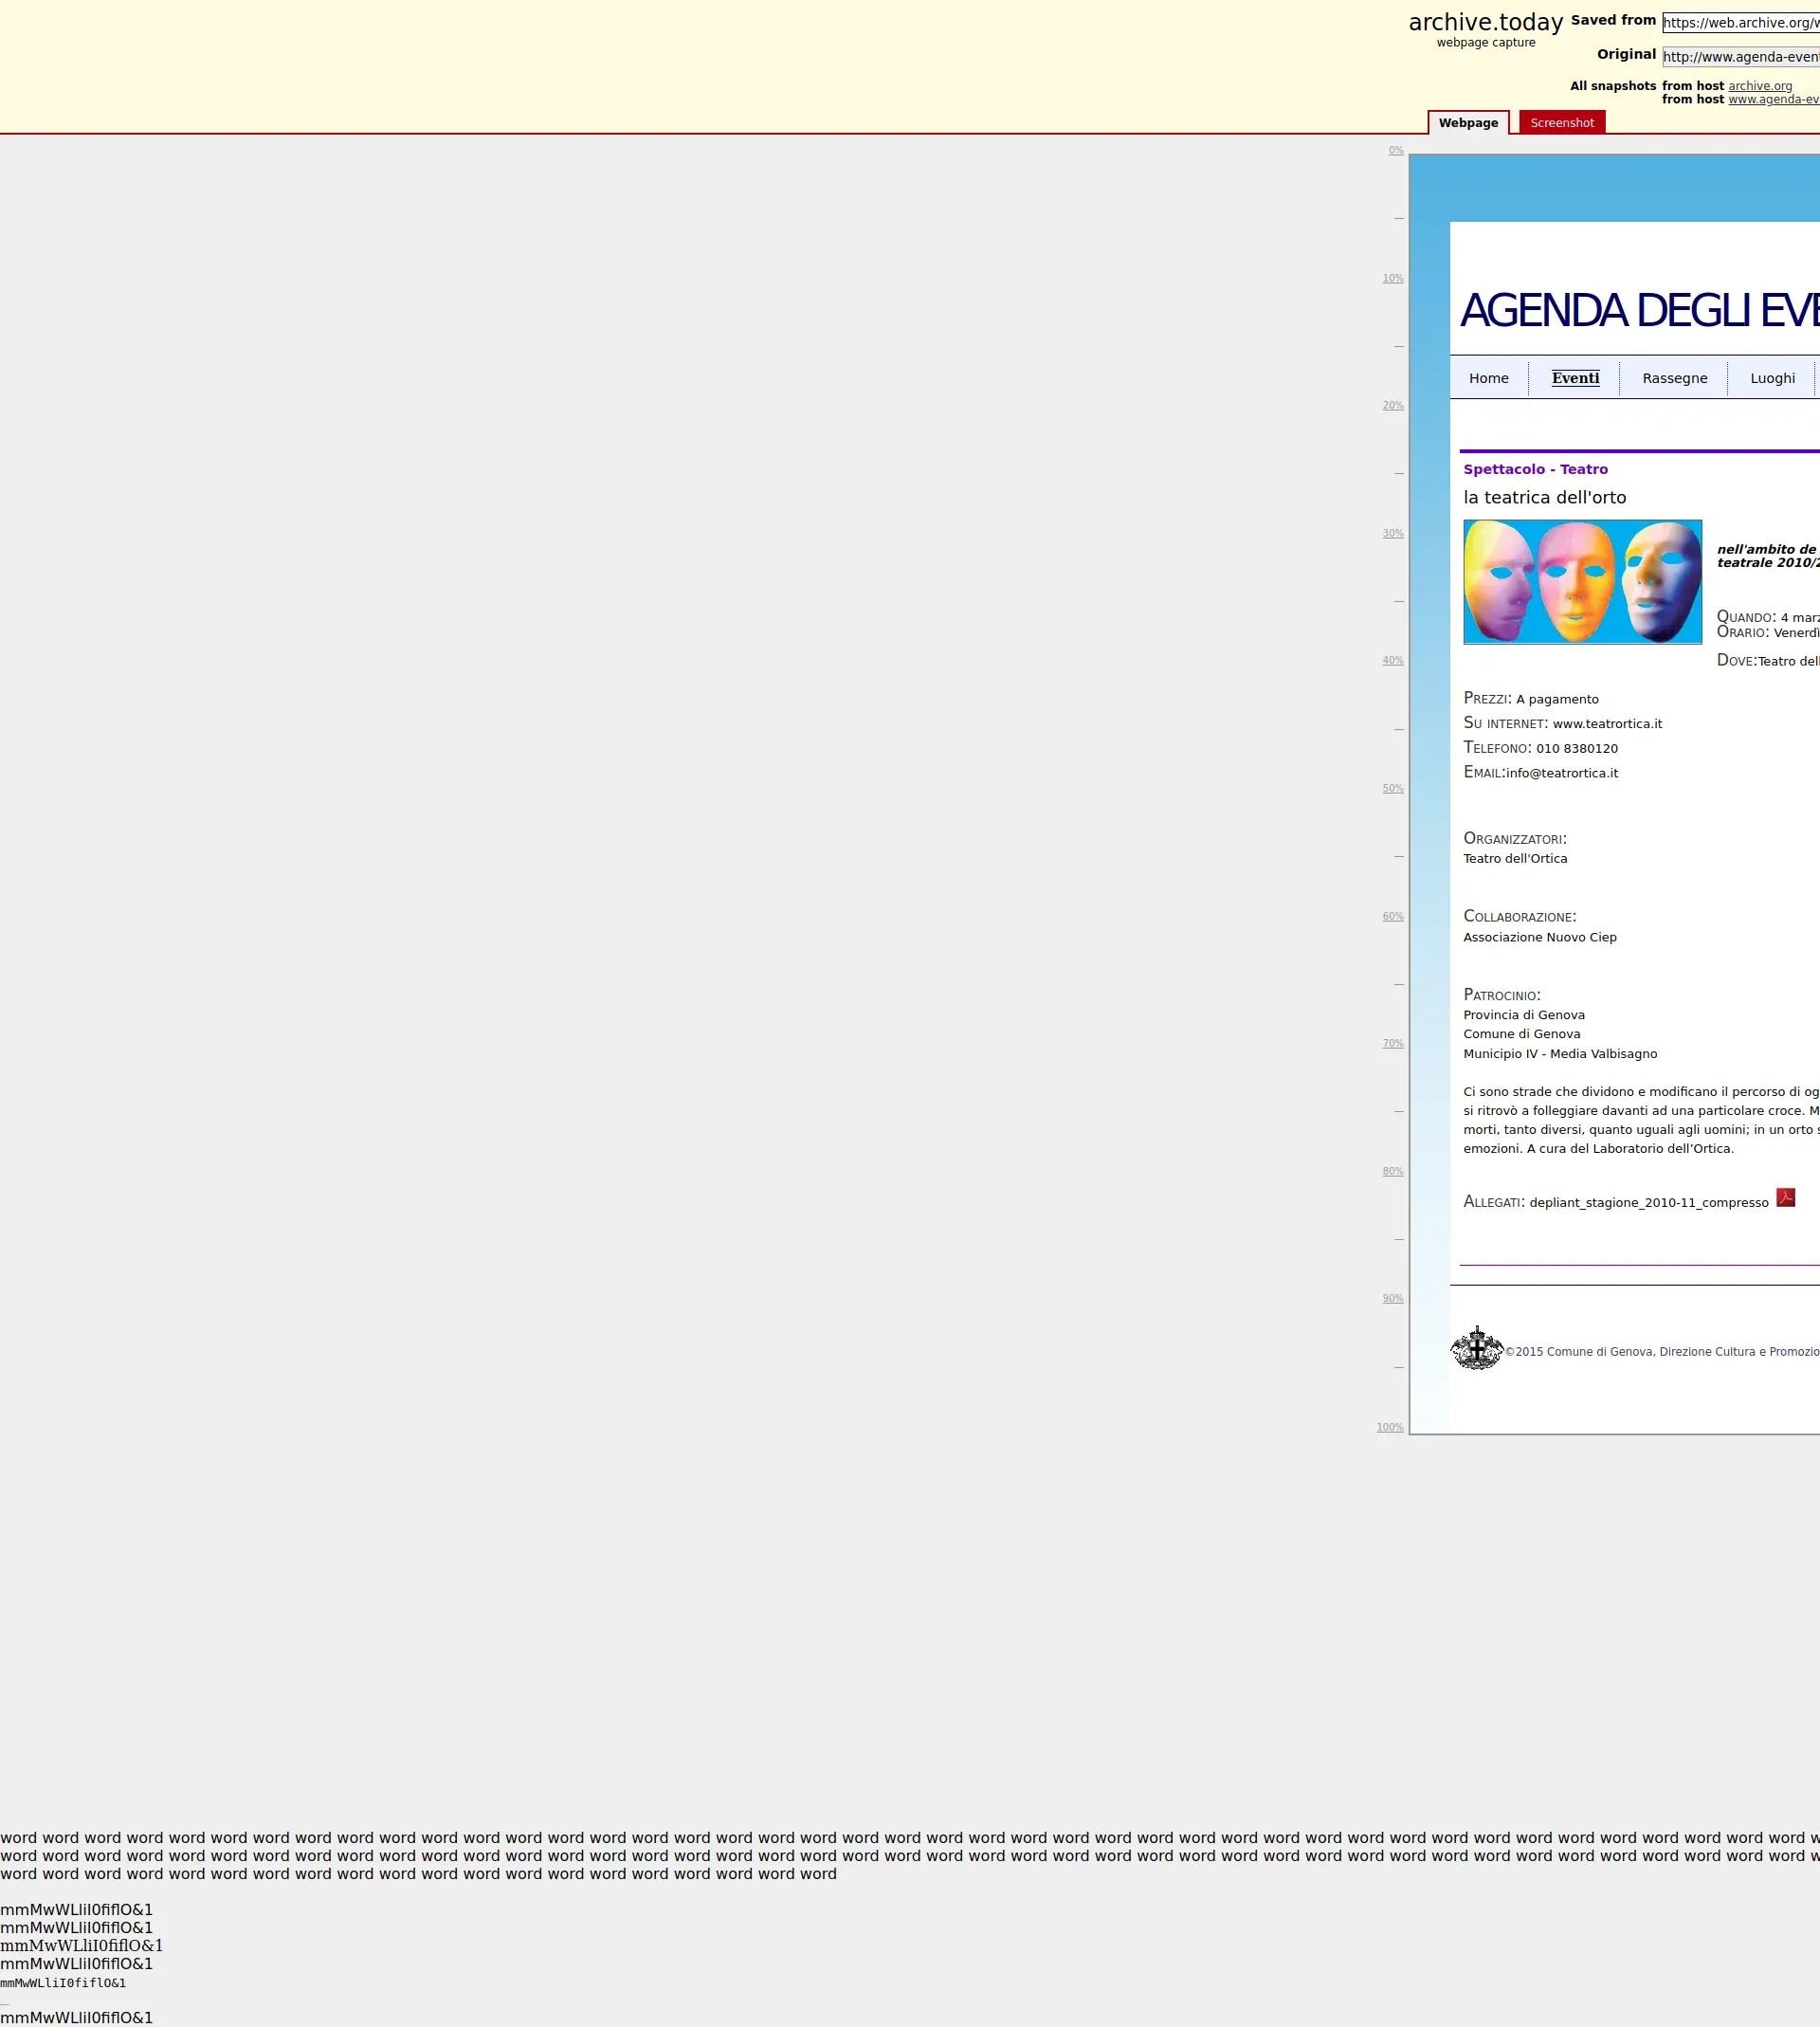Click the Saved from URL field
The width and height of the screenshot is (1820, 2027).
point(1741,23)
